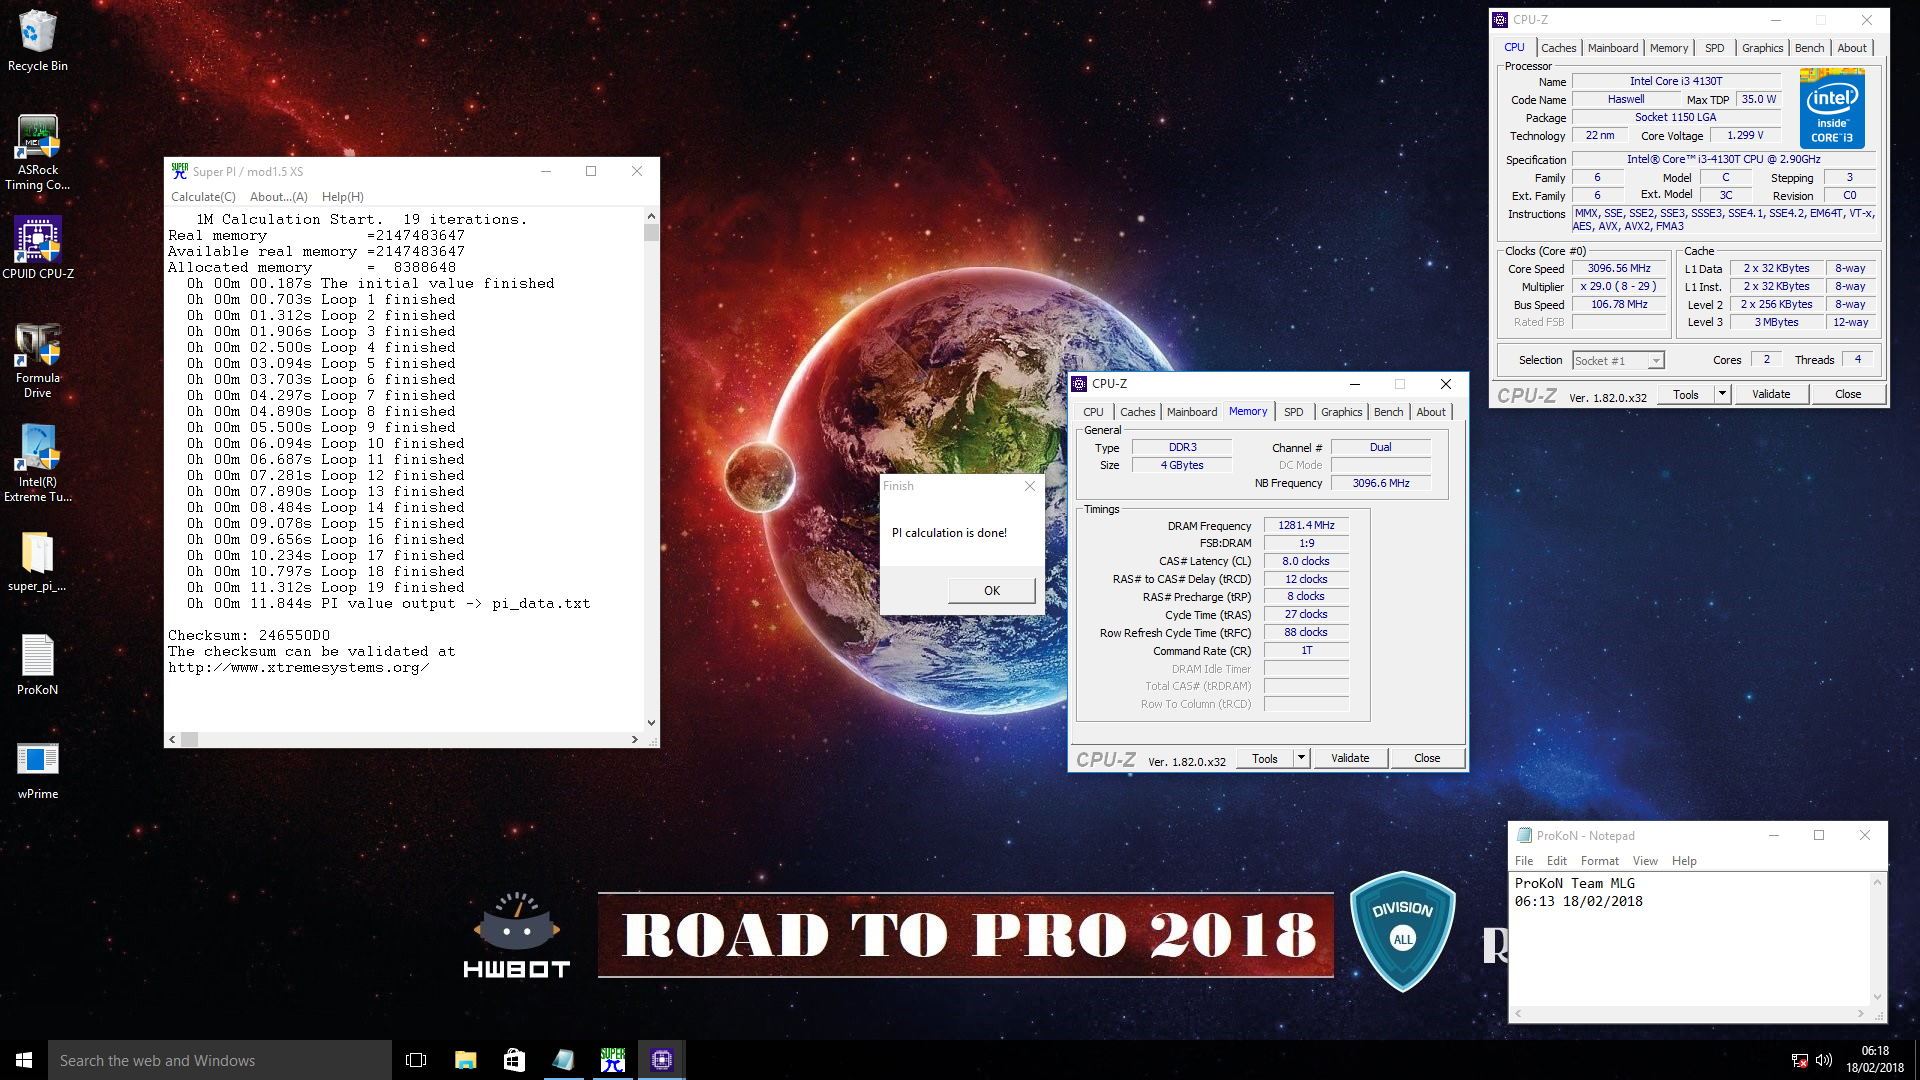Open the ProKoN text file icon
Viewport: 1920px width, 1080px height.
(x=37, y=665)
